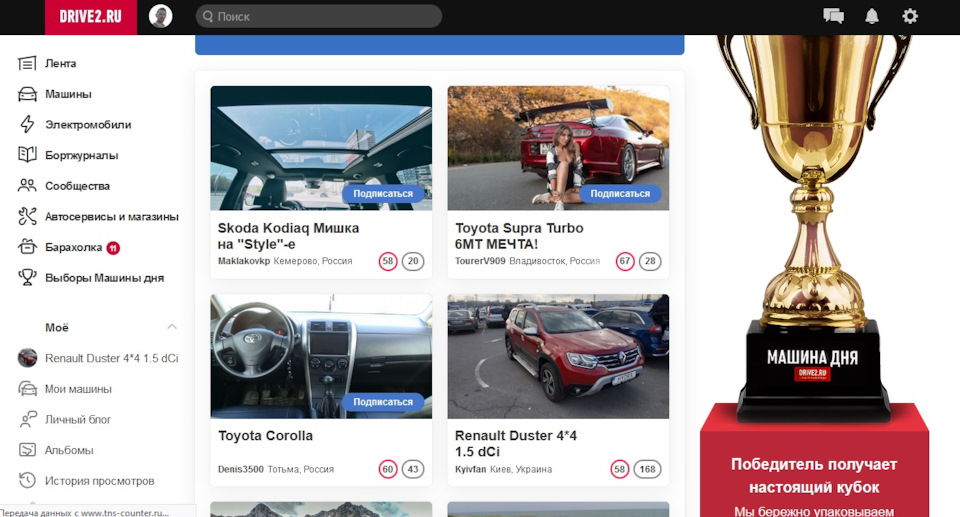This screenshot has height=517, width=960.
Task: Open user Kyivfan profile
Action: tap(470, 469)
